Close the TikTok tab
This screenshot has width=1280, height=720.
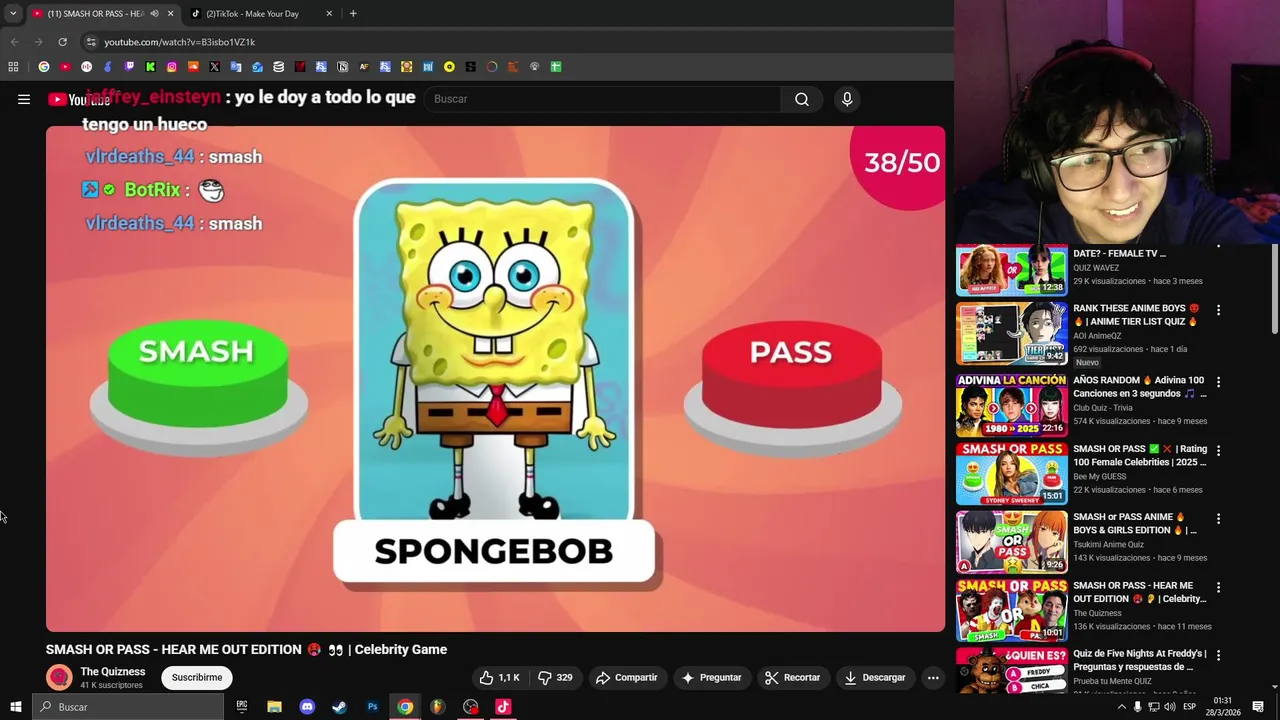[x=329, y=14]
